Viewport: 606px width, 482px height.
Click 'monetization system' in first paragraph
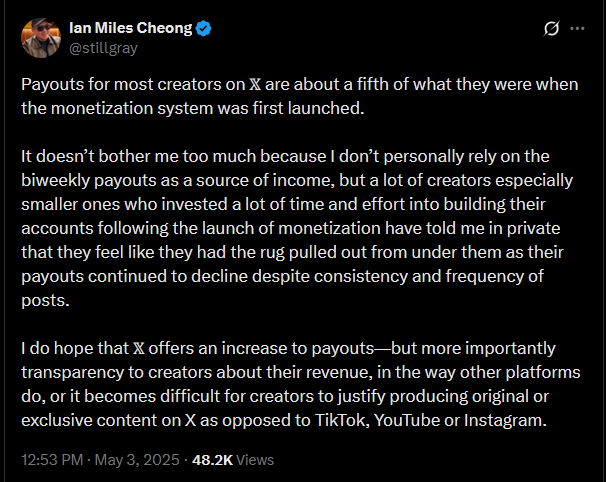131,109
